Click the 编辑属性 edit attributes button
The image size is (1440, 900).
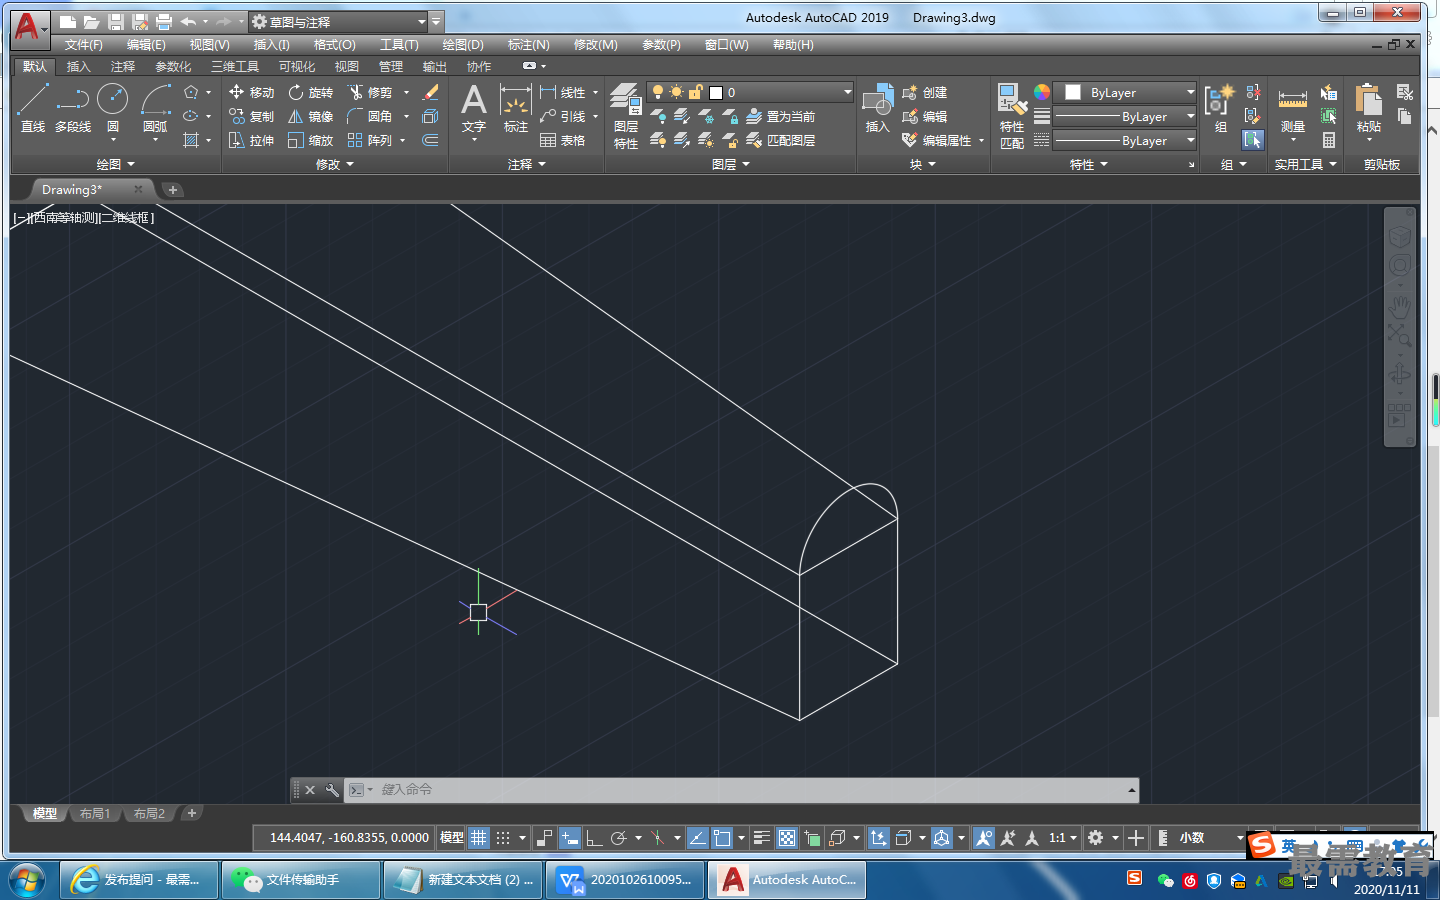coord(937,140)
